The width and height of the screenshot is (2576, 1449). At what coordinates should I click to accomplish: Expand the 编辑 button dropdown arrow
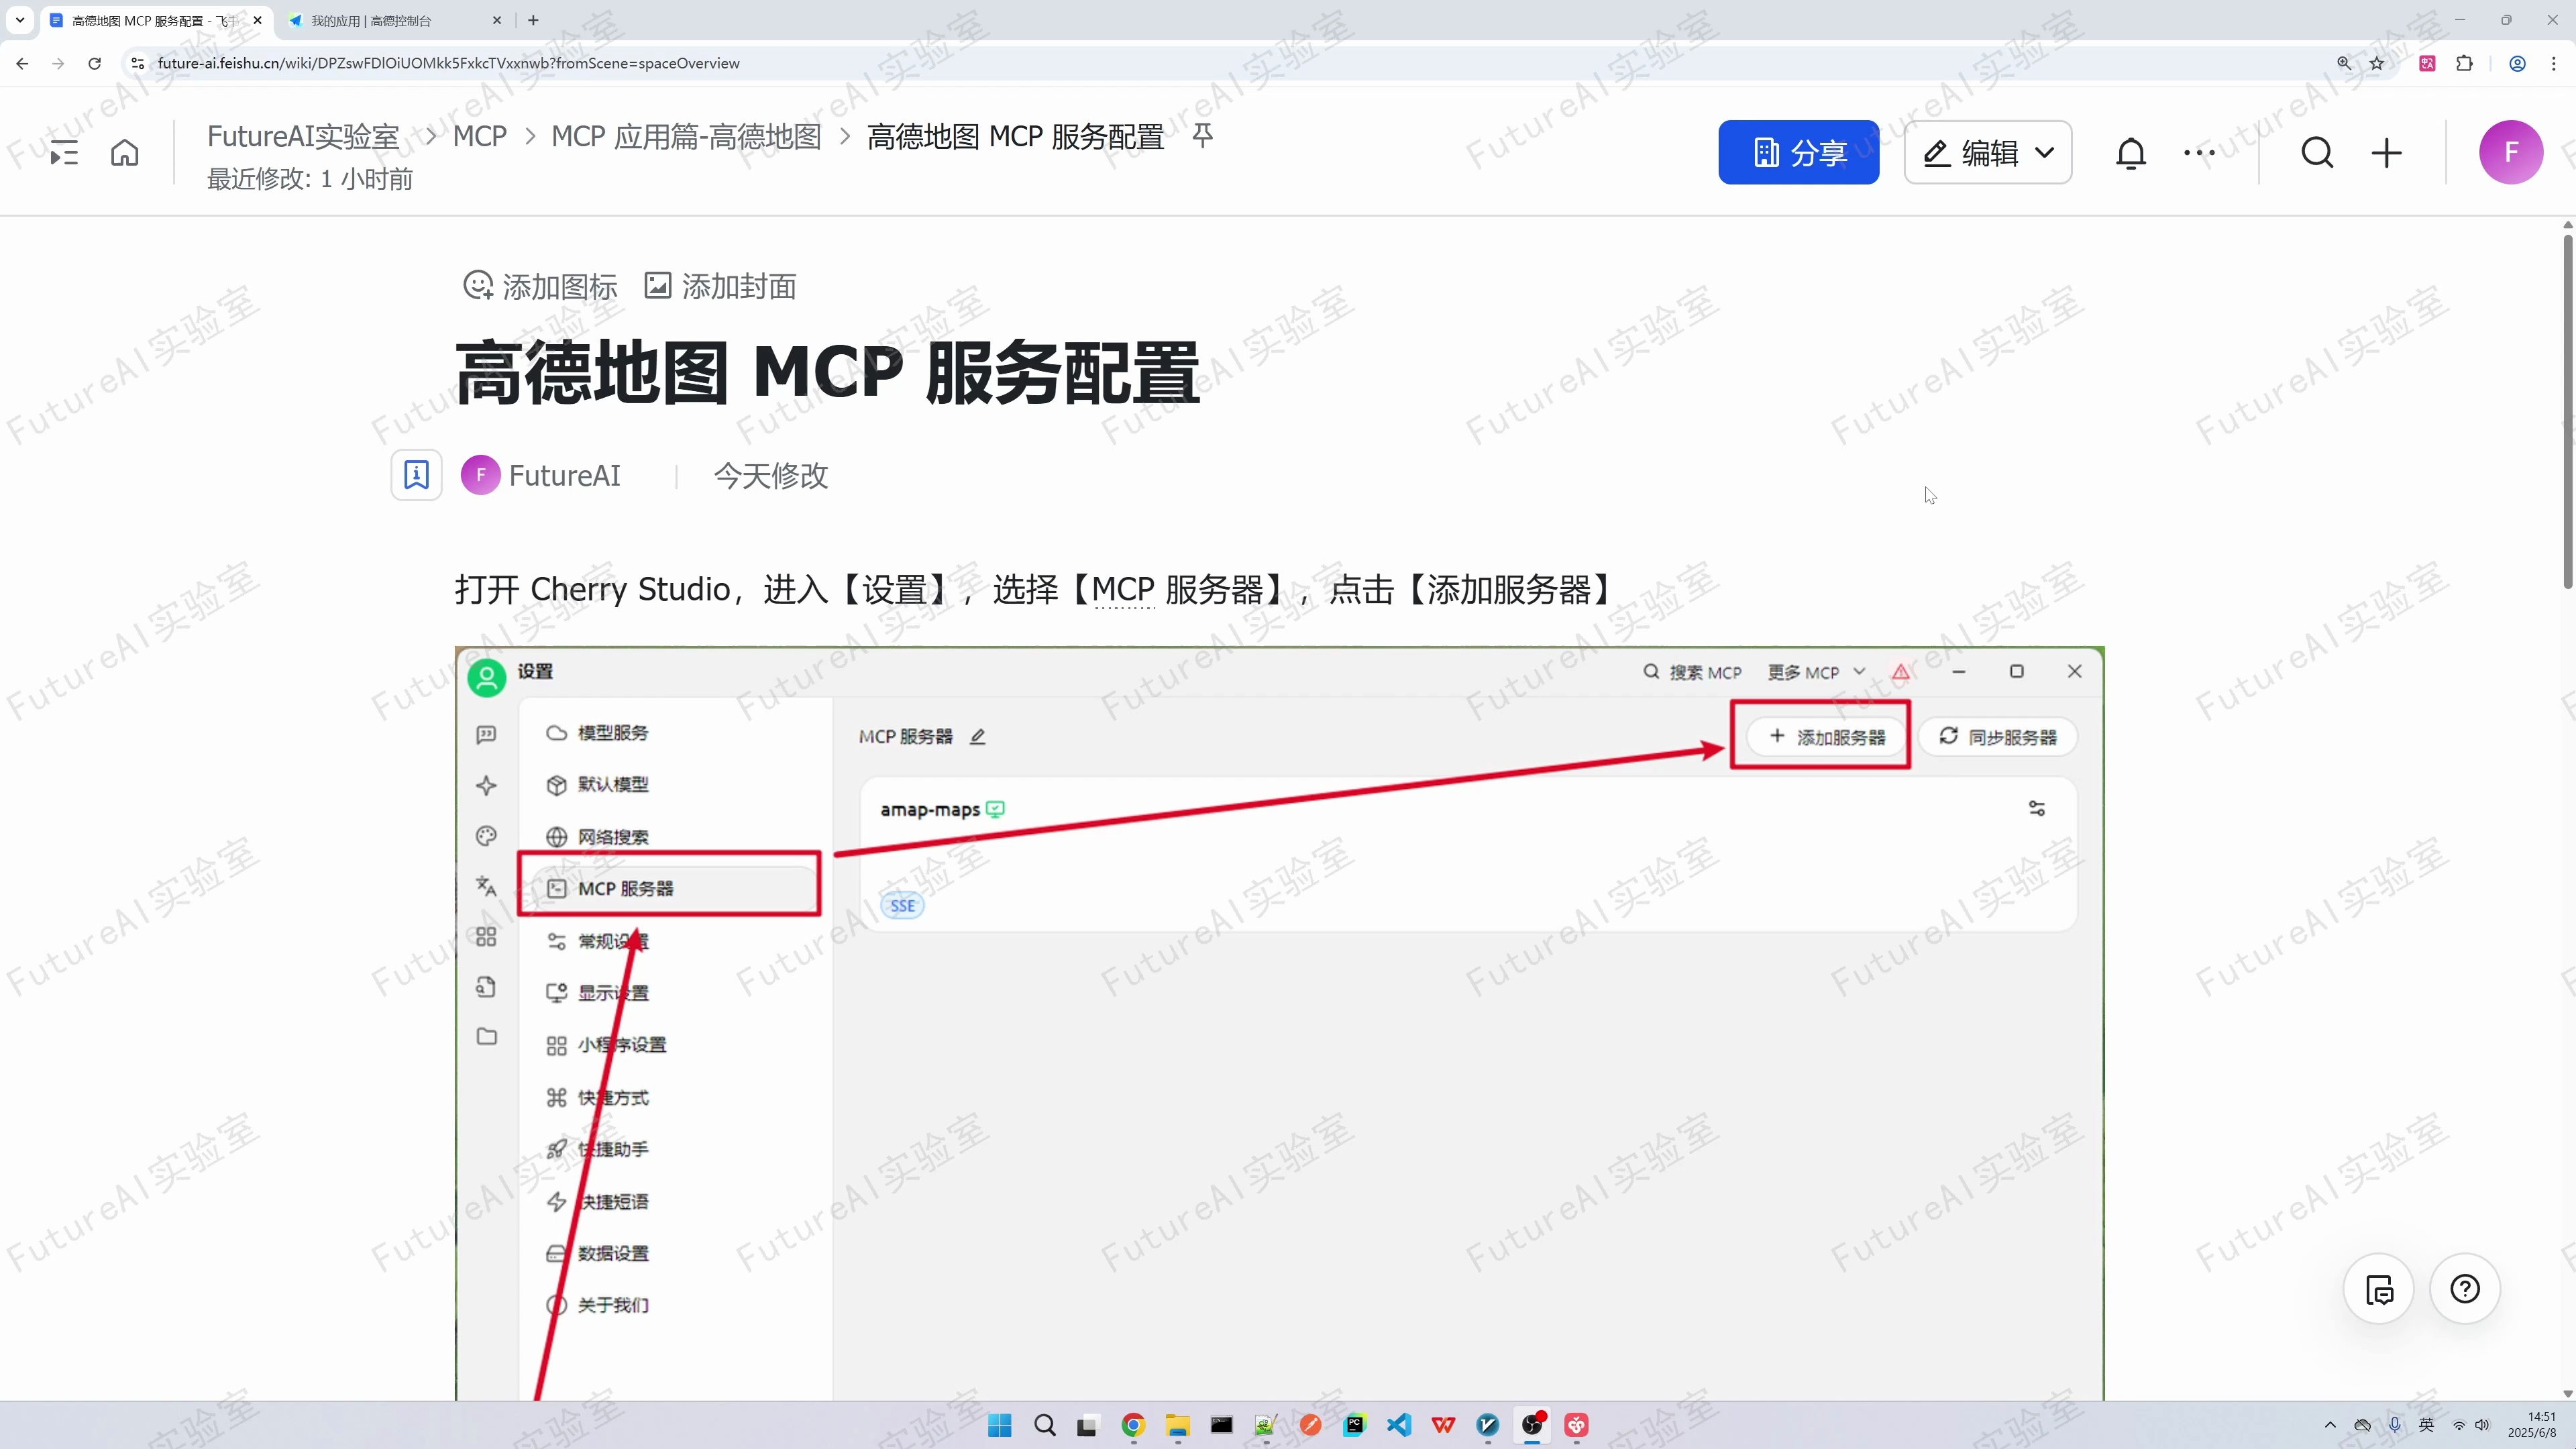[x=2044, y=152]
